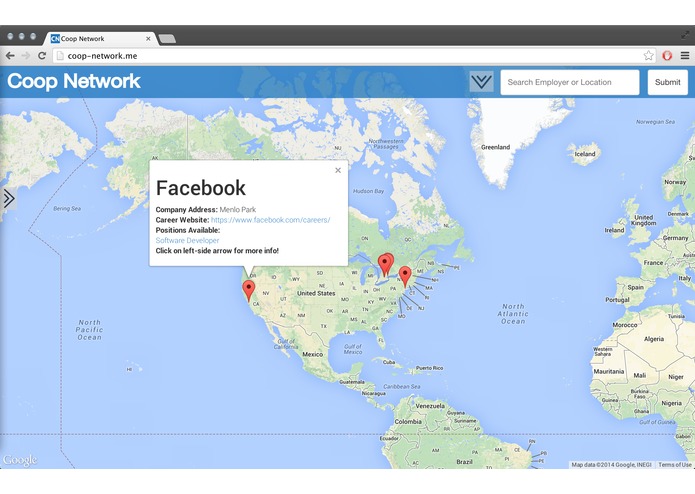Click the 'Bering Sea' map label

click(67, 208)
